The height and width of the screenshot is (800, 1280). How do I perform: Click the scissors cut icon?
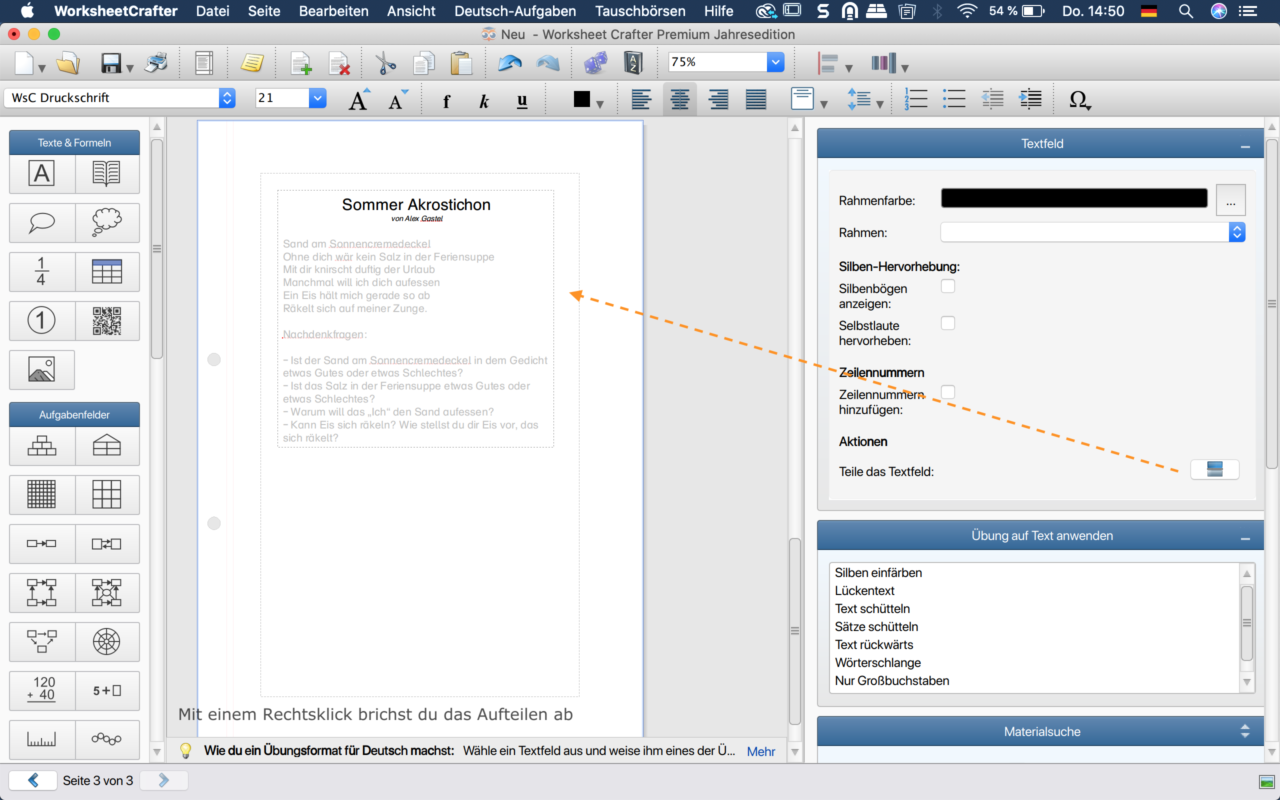[386, 64]
